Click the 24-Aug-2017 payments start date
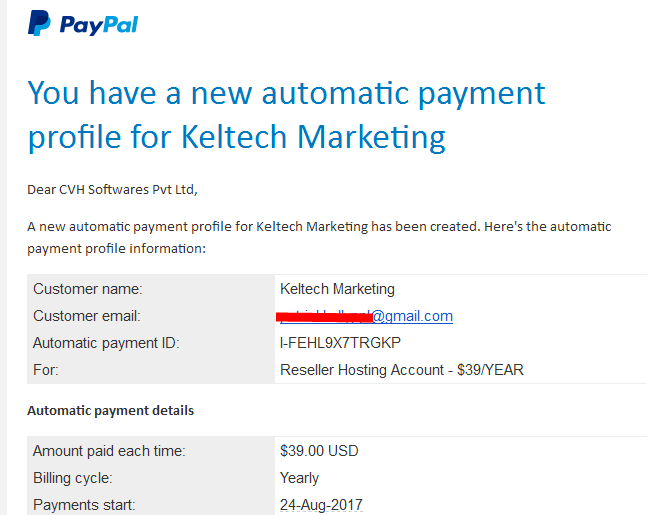This screenshot has height=515, width=649. tap(321, 505)
